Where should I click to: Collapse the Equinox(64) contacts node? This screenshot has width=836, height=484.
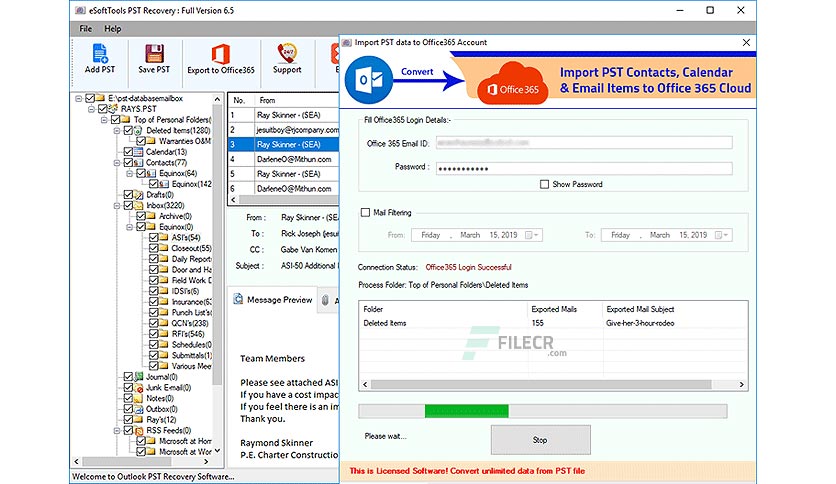tap(130, 173)
